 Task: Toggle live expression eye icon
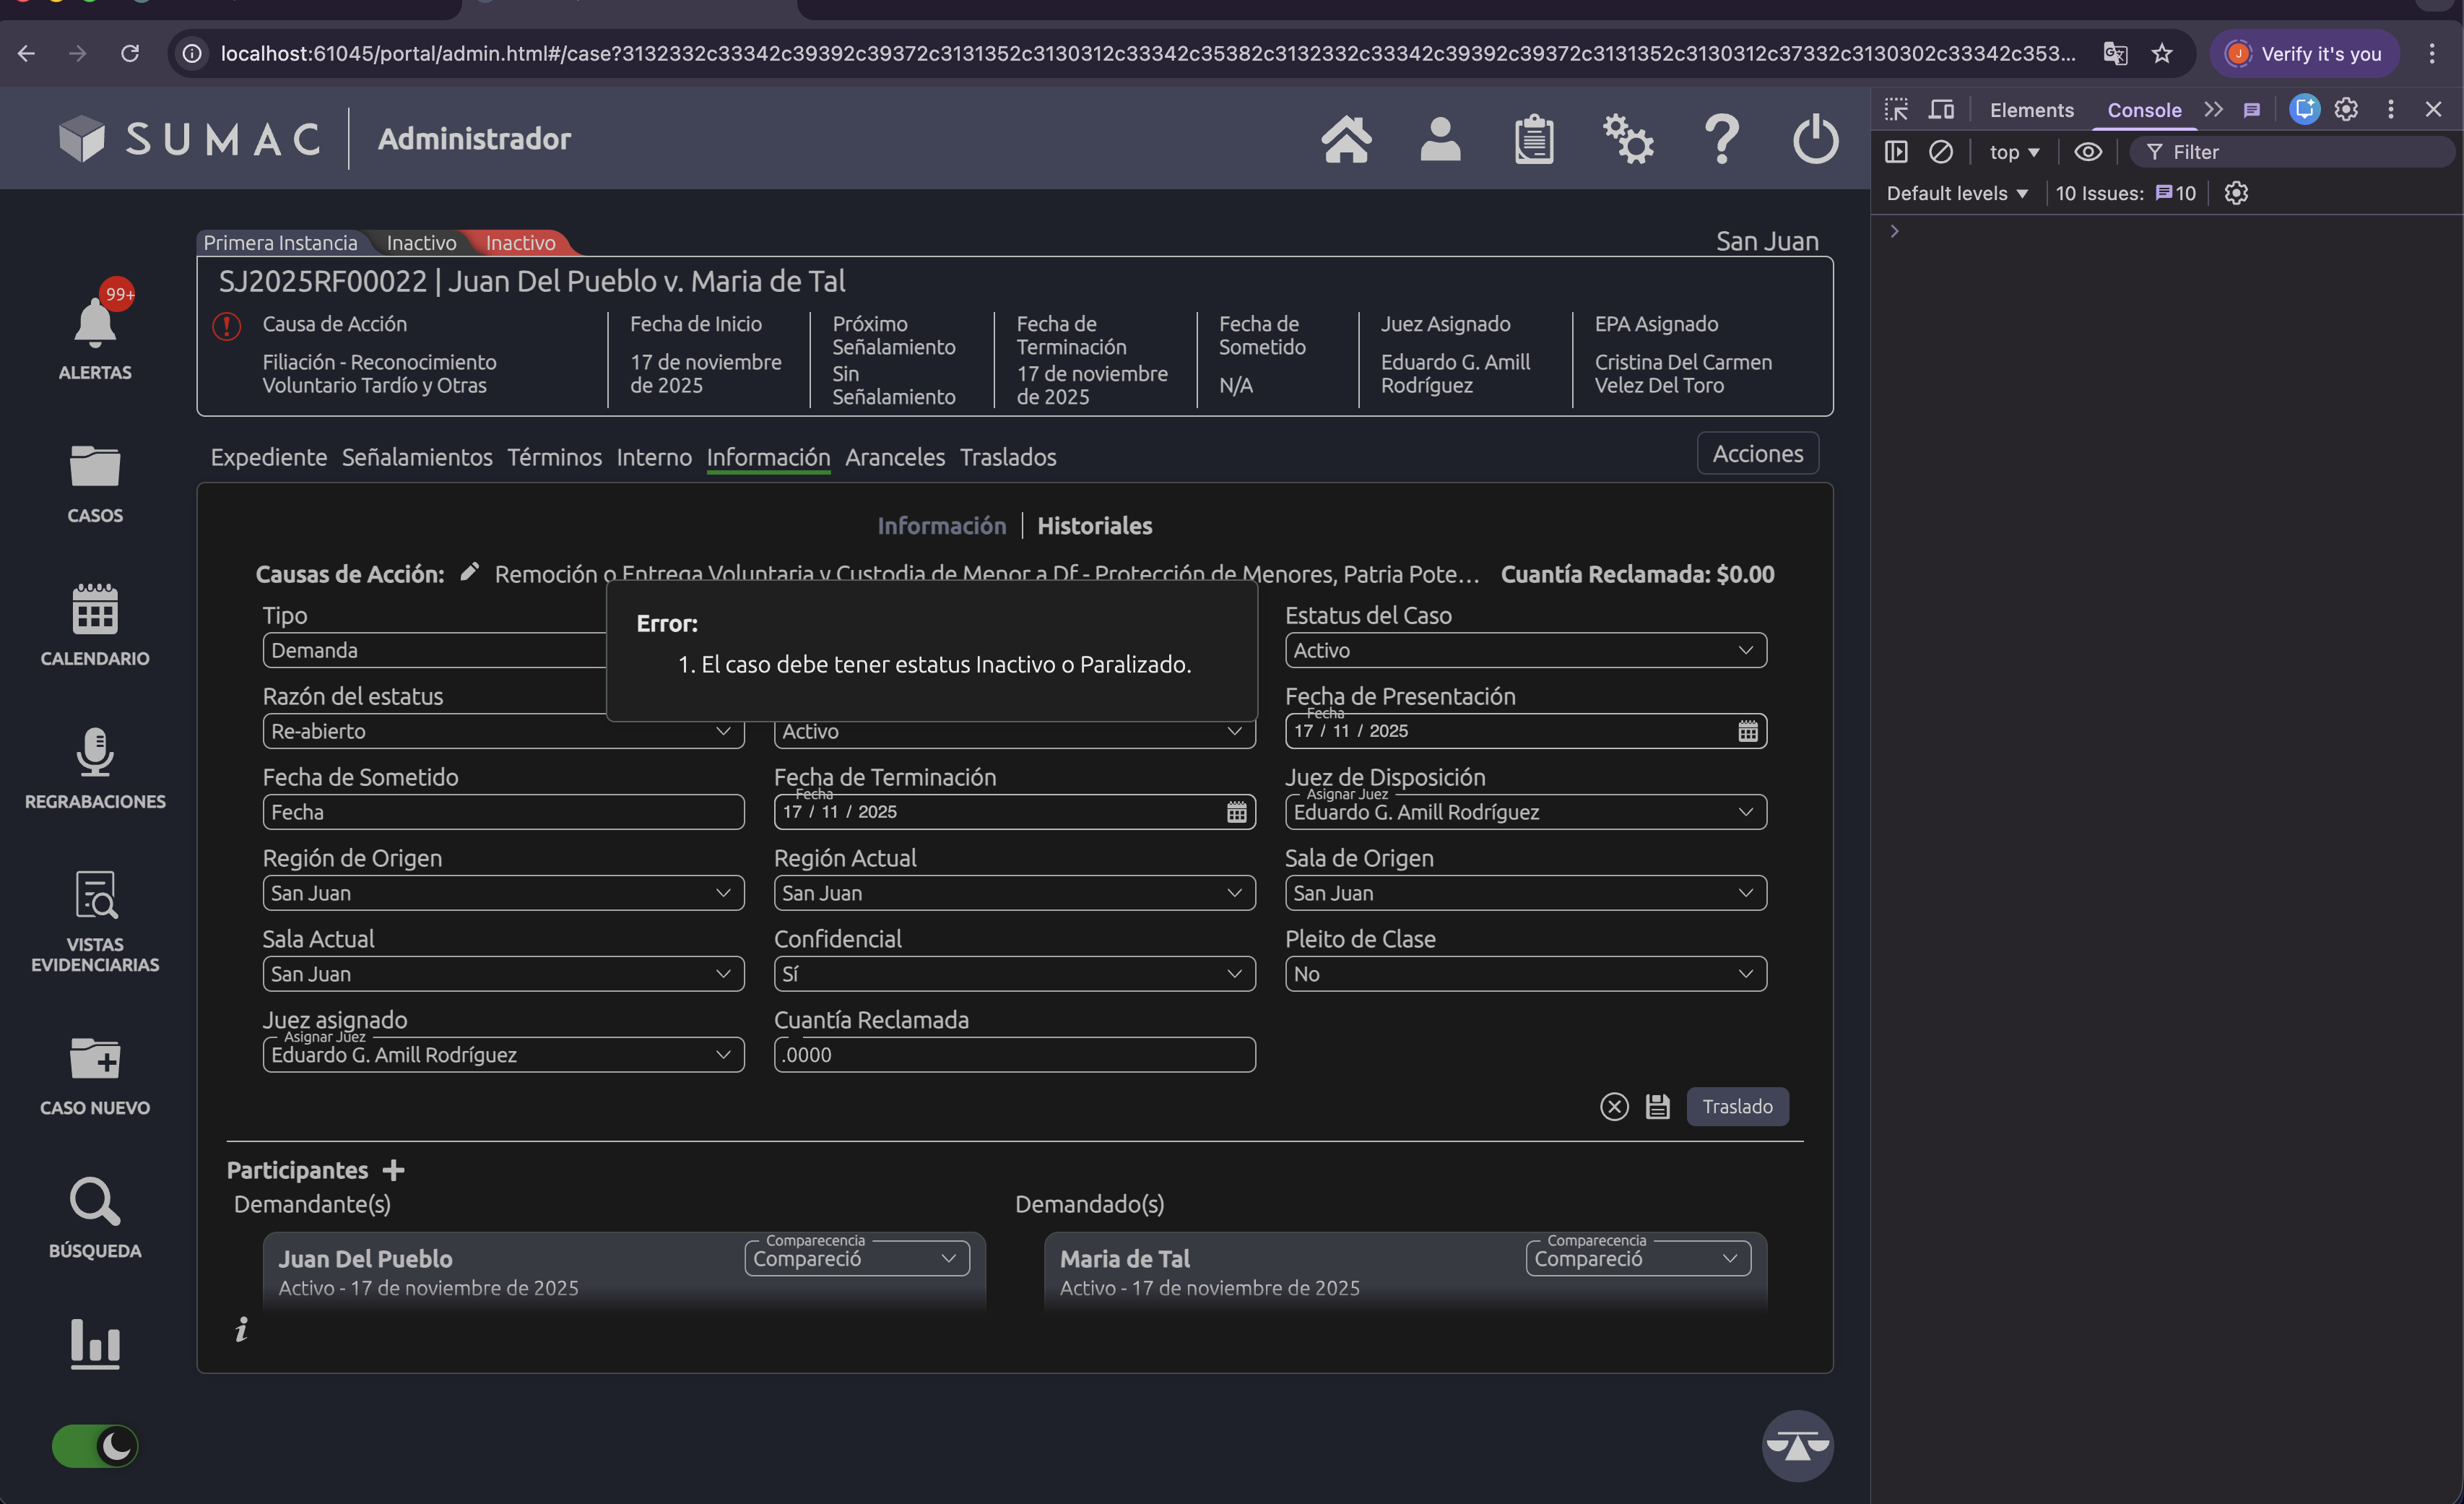point(2087,152)
